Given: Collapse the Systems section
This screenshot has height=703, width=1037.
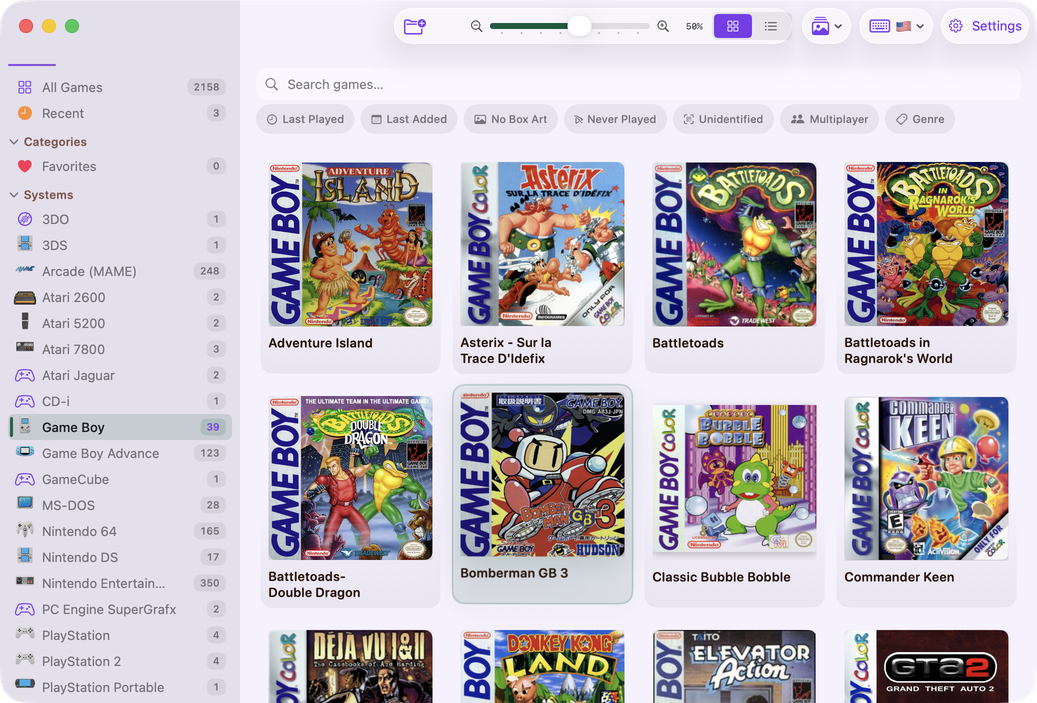Looking at the screenshot, I should [x=14, y=194].
